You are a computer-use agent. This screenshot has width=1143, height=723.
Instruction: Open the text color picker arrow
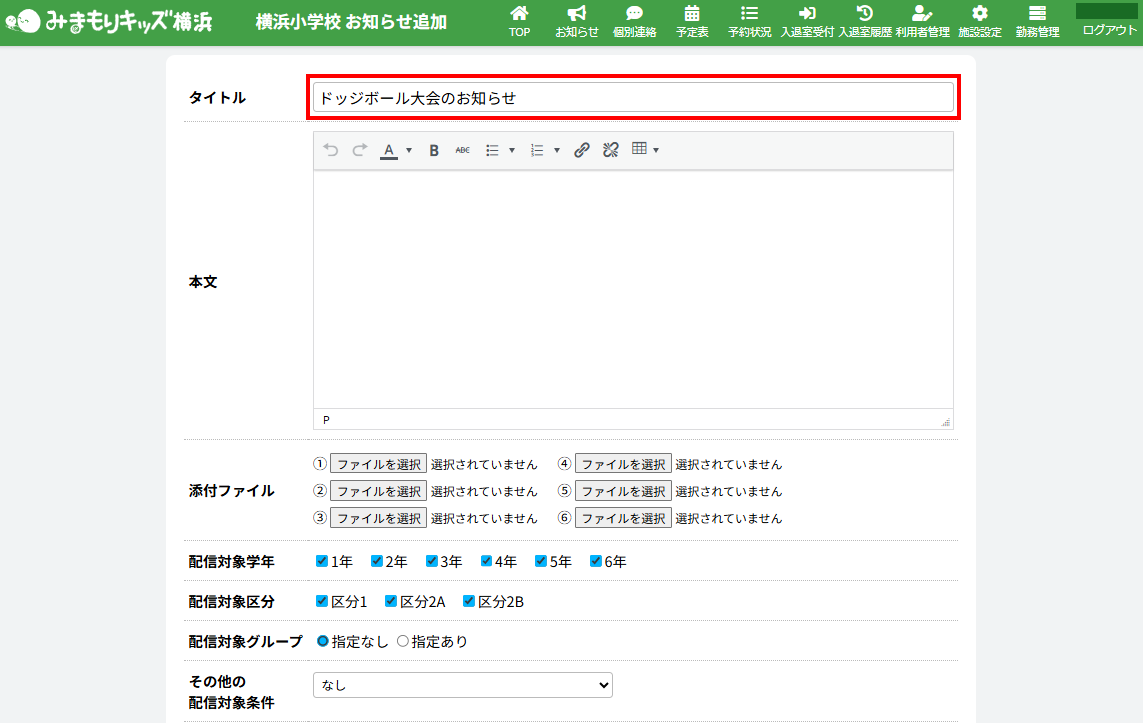409,150
